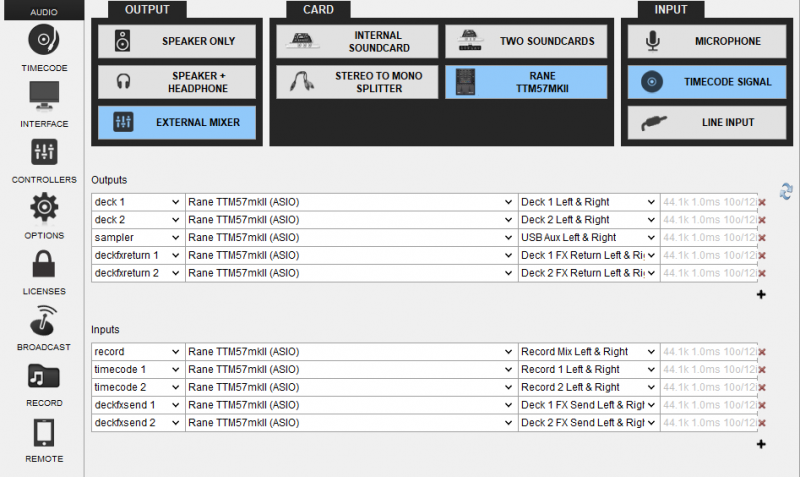Open the Controllers settings page

click(44, 161)
